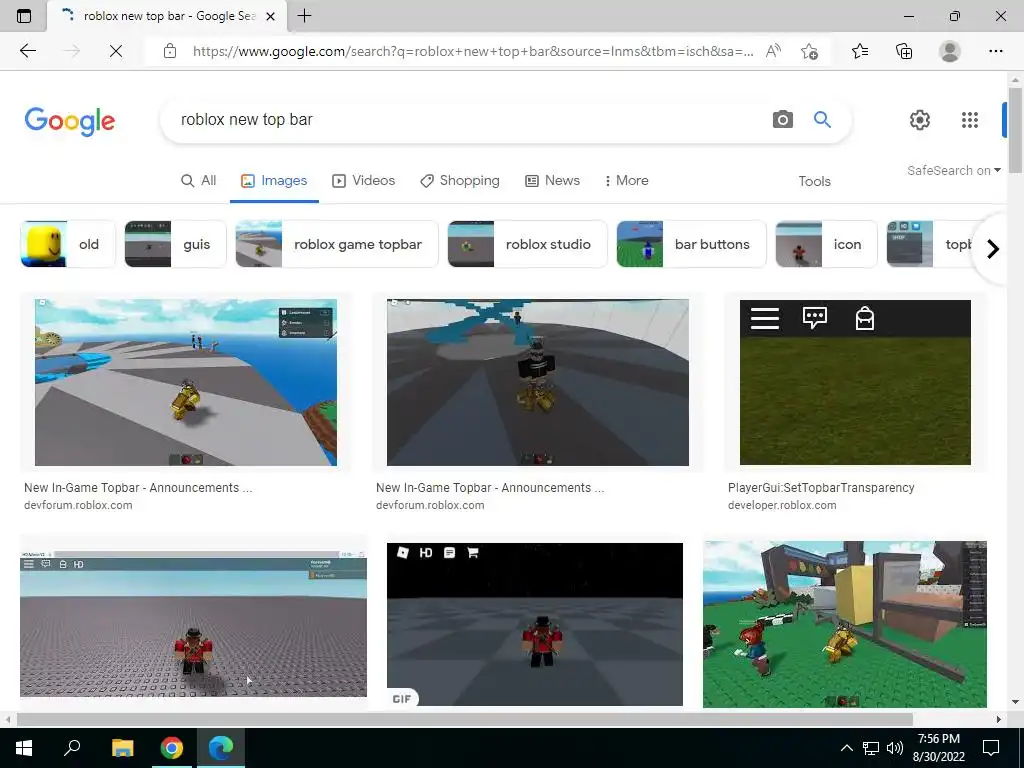Open Google quick settings gear
Viewport: 1024px width, 768px height.
click(920, 120)
